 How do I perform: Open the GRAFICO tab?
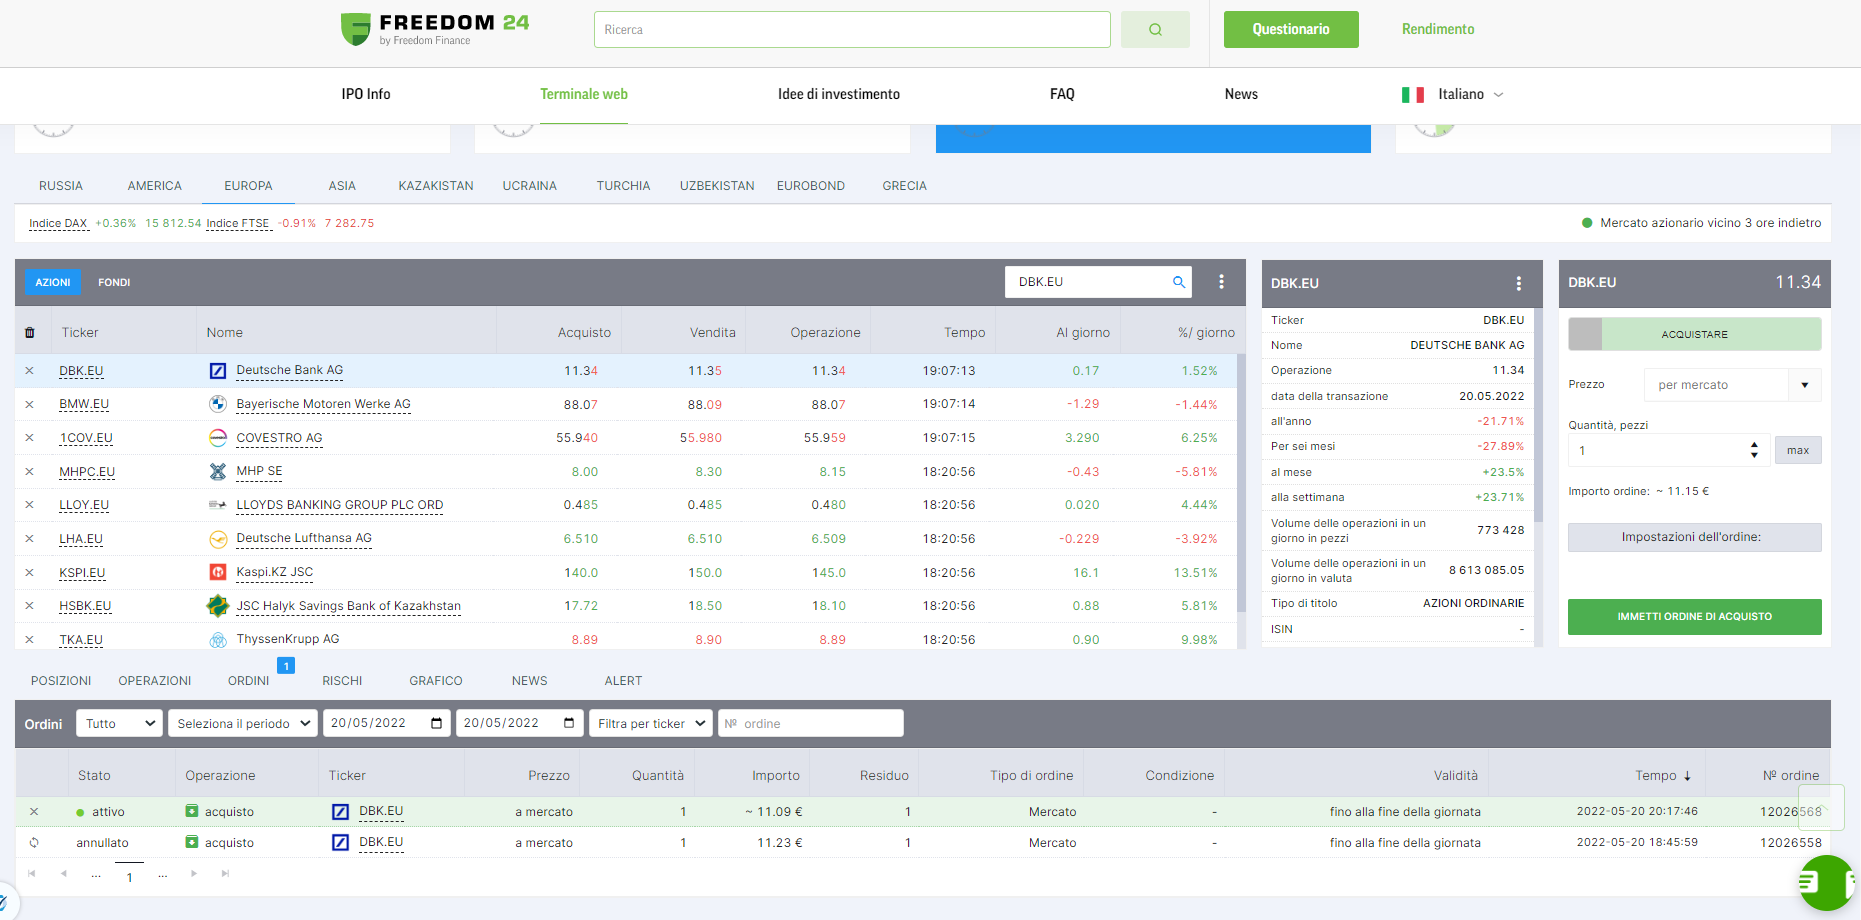(436, 681)
